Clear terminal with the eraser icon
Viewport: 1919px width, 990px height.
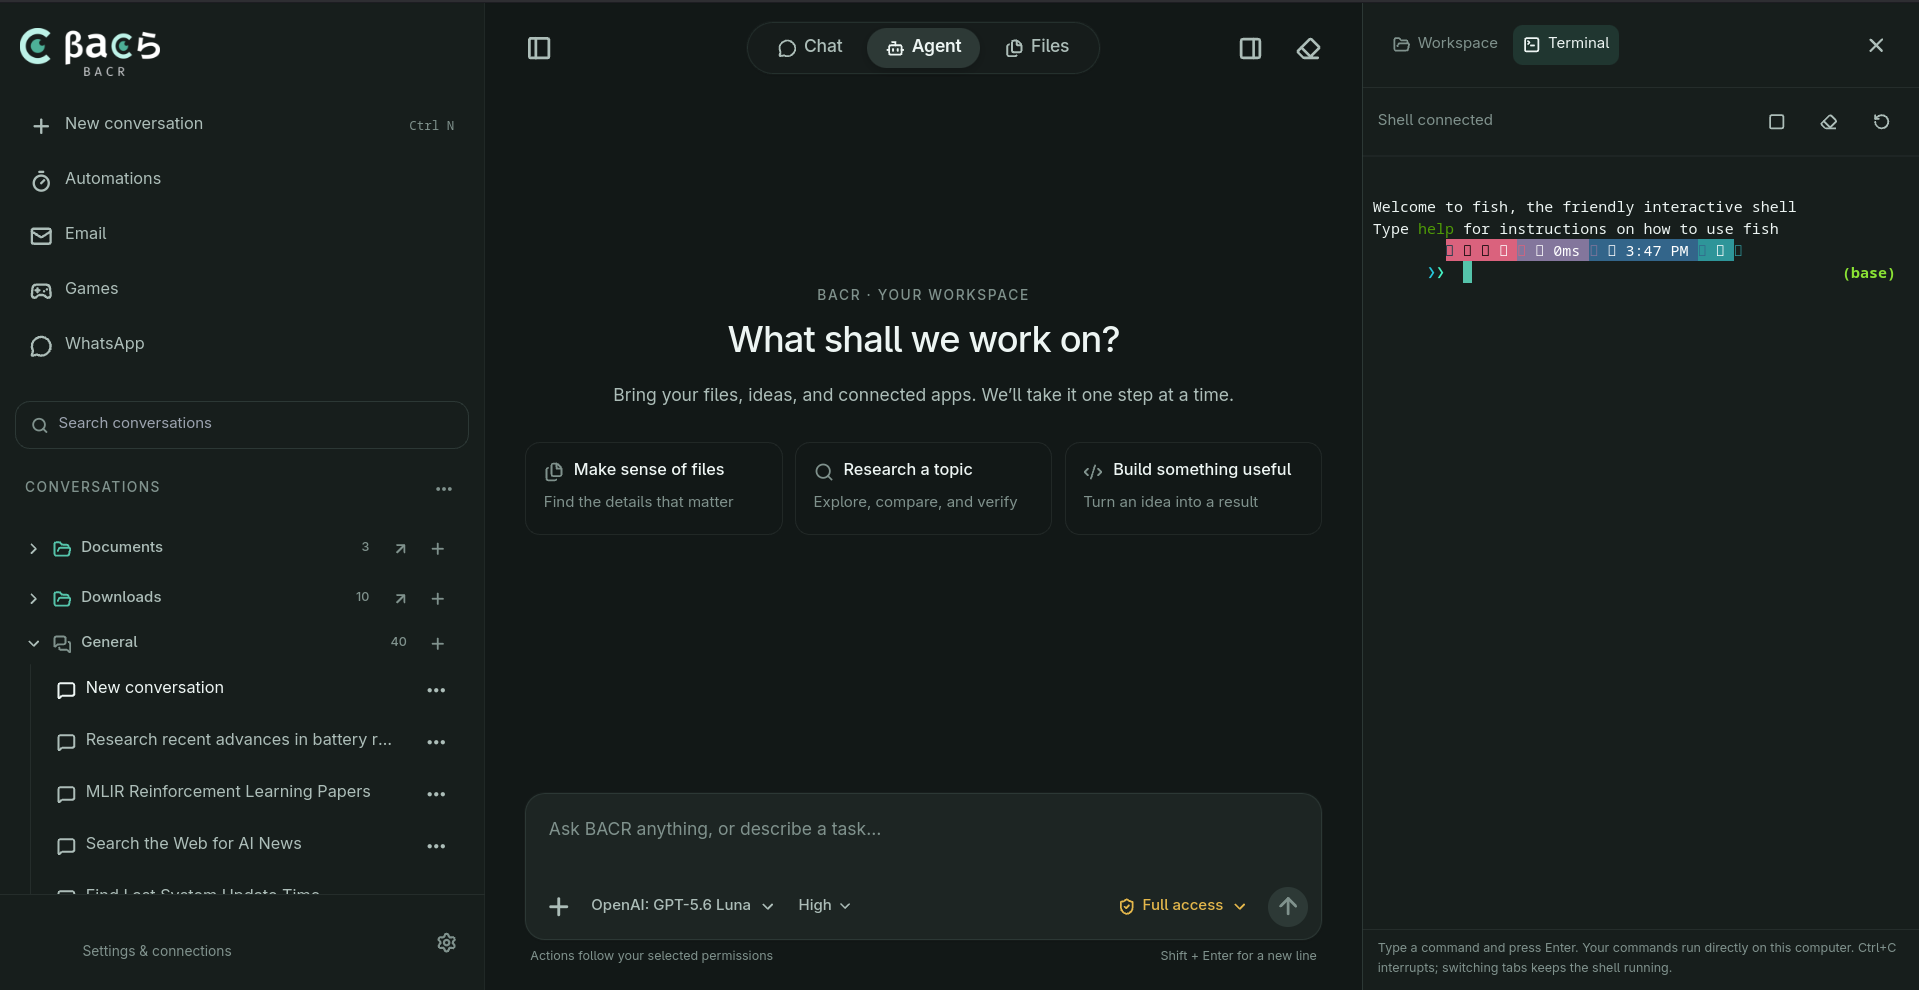1829,121
